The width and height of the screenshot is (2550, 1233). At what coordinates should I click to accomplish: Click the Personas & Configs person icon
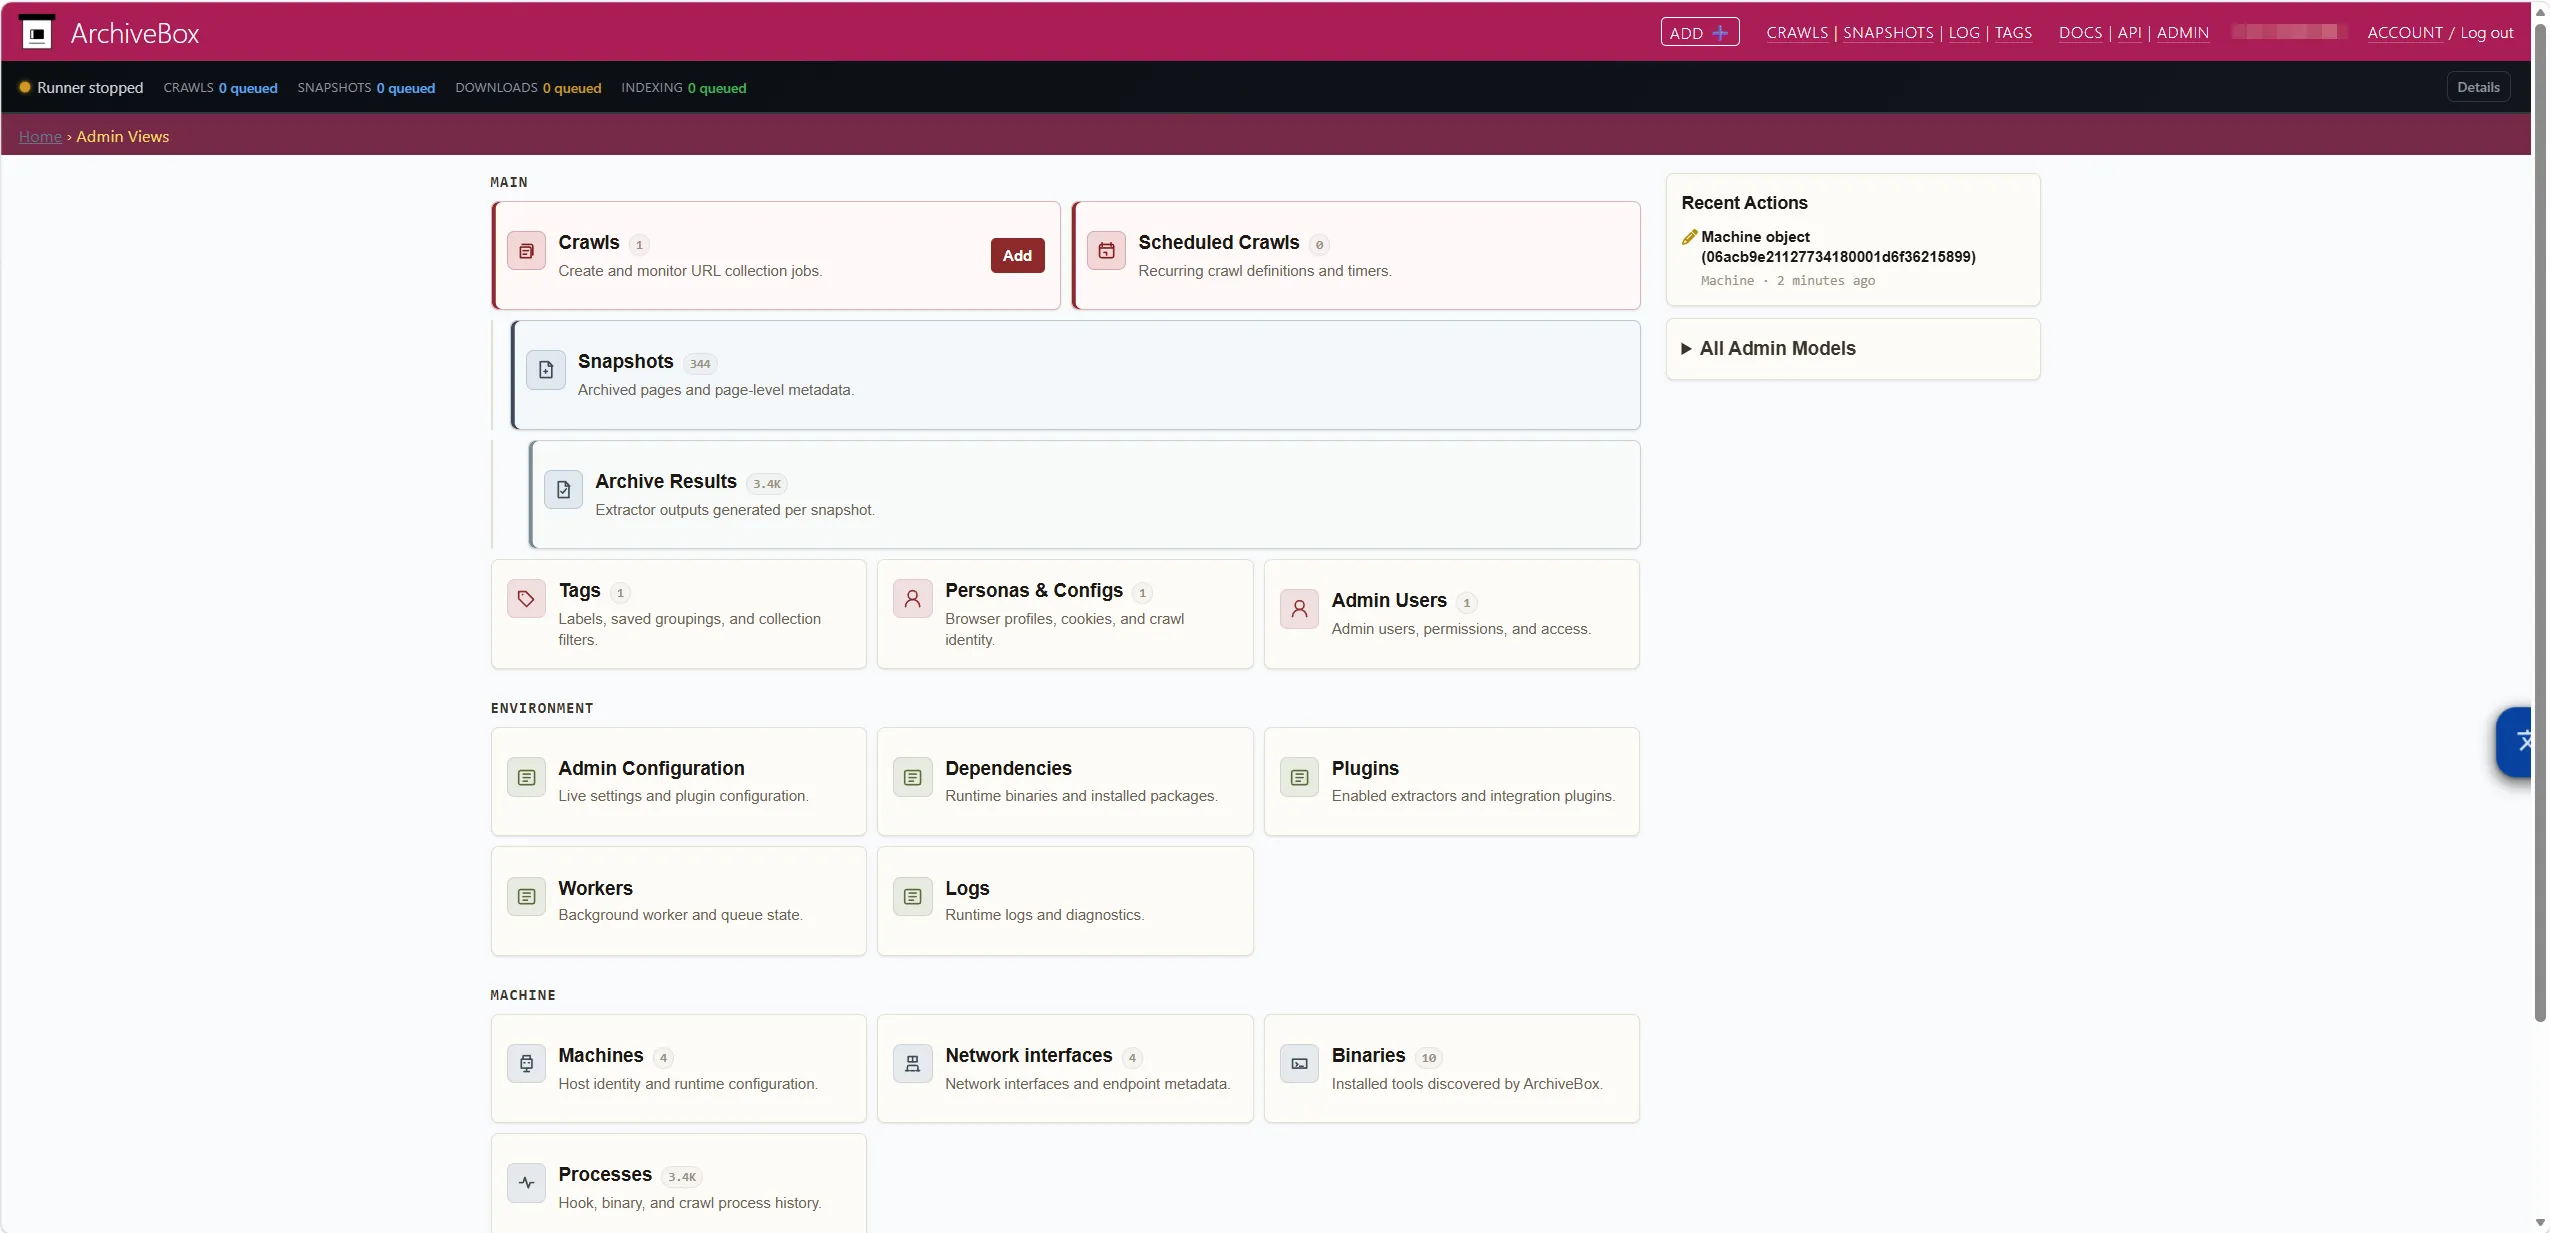coord(912,599)
